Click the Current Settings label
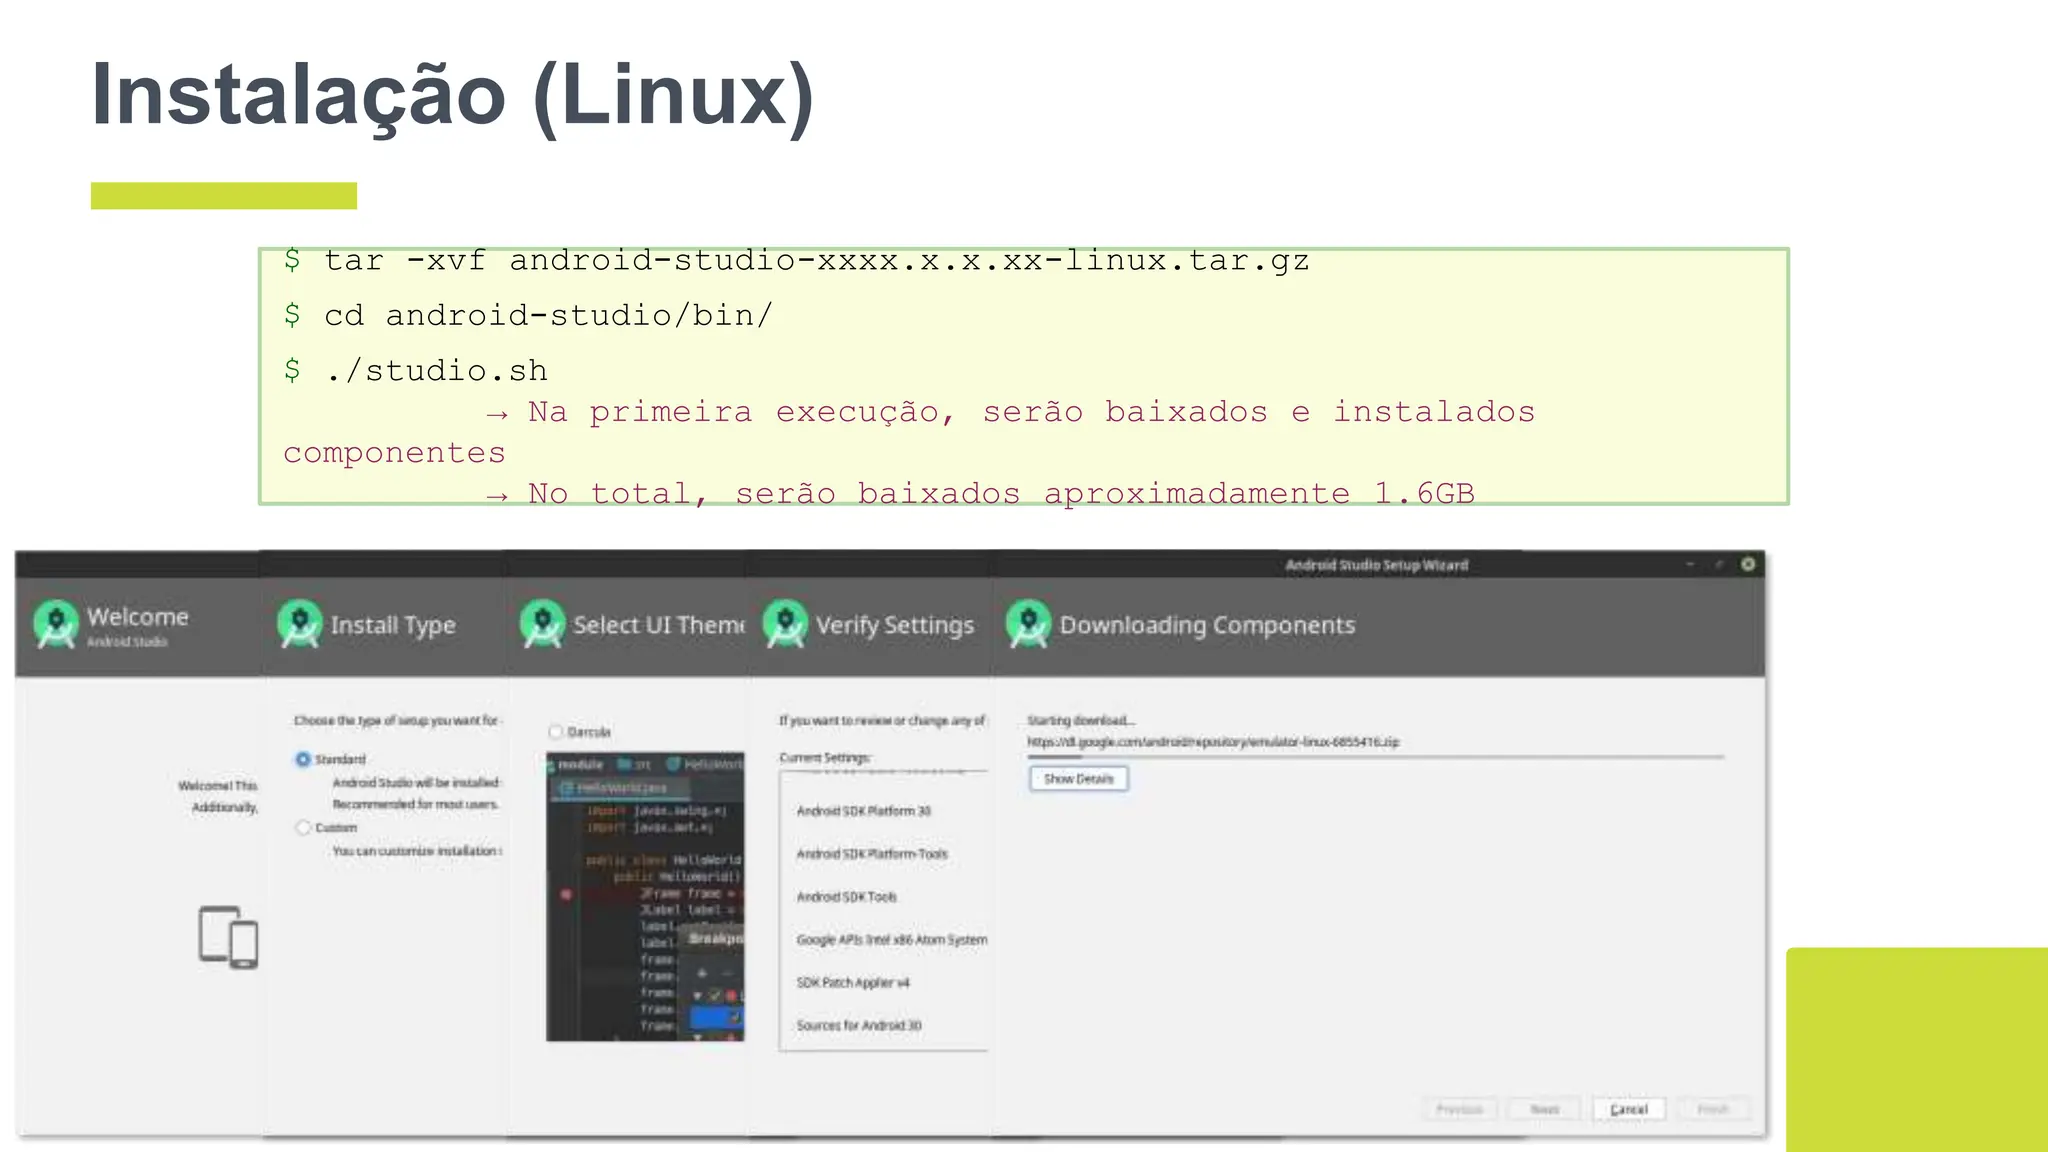 click(825, 758)
